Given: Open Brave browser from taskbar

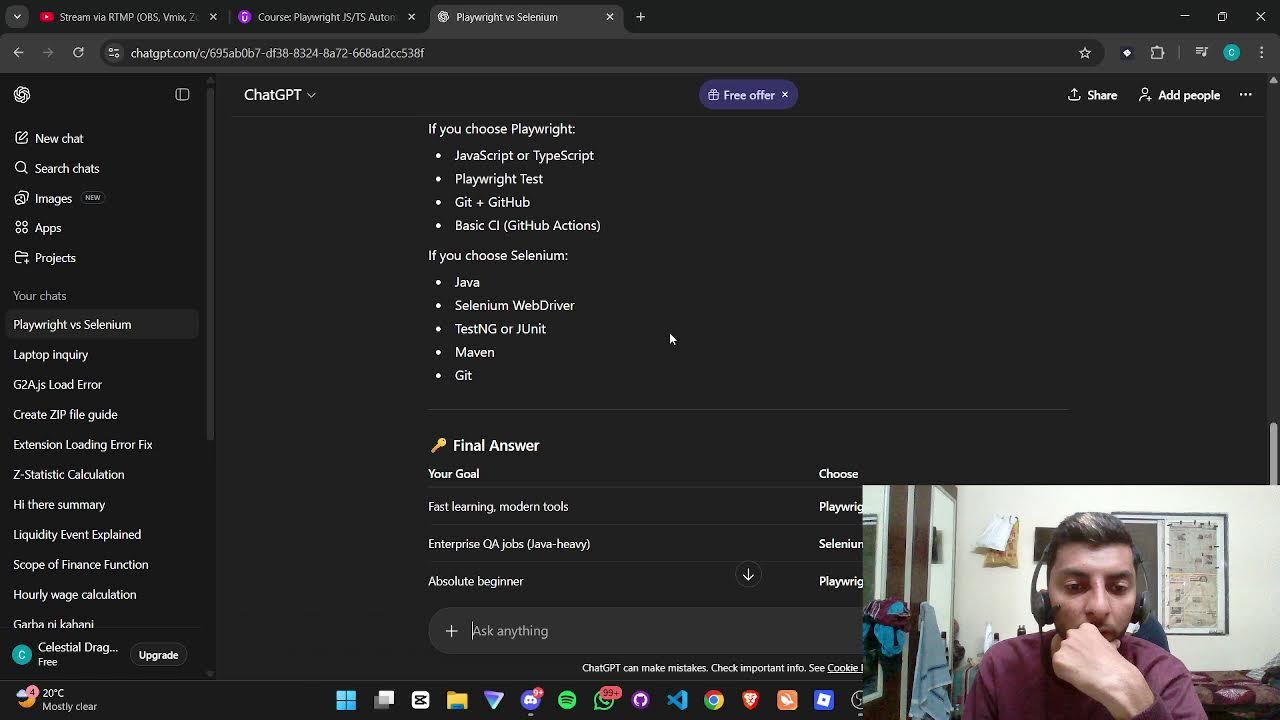Looking at the screenshot, I should point(751,700).
